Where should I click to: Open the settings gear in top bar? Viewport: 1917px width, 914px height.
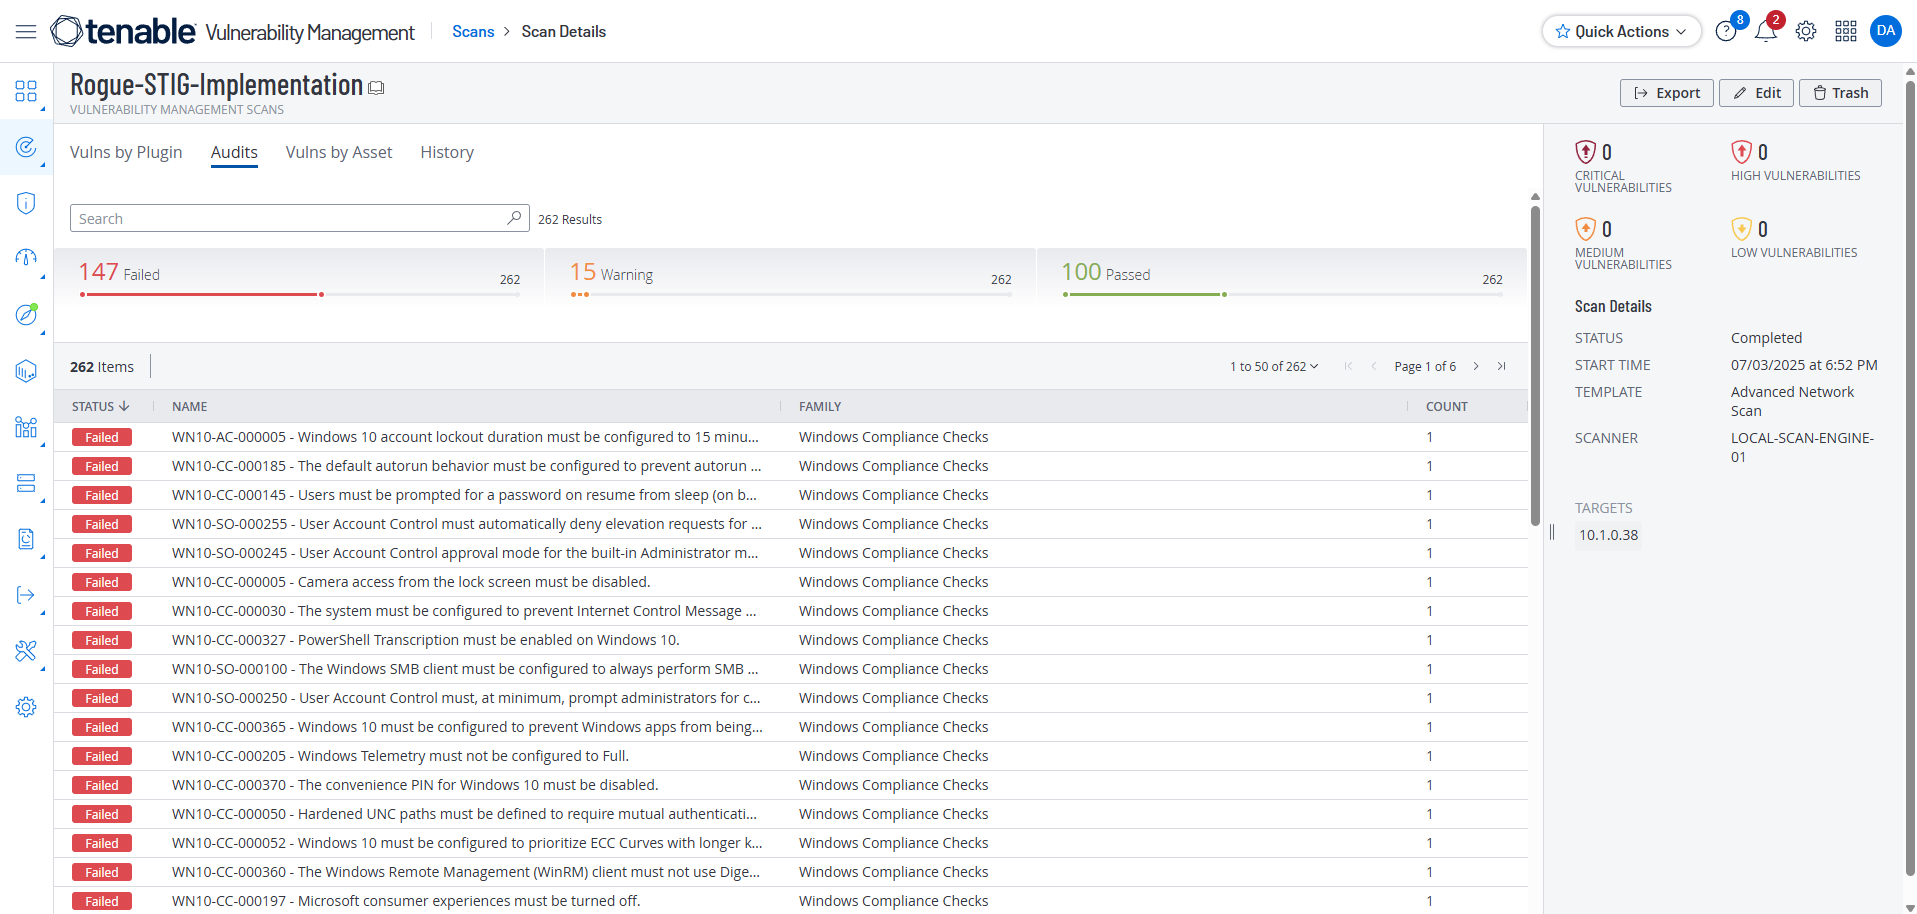1805,32
